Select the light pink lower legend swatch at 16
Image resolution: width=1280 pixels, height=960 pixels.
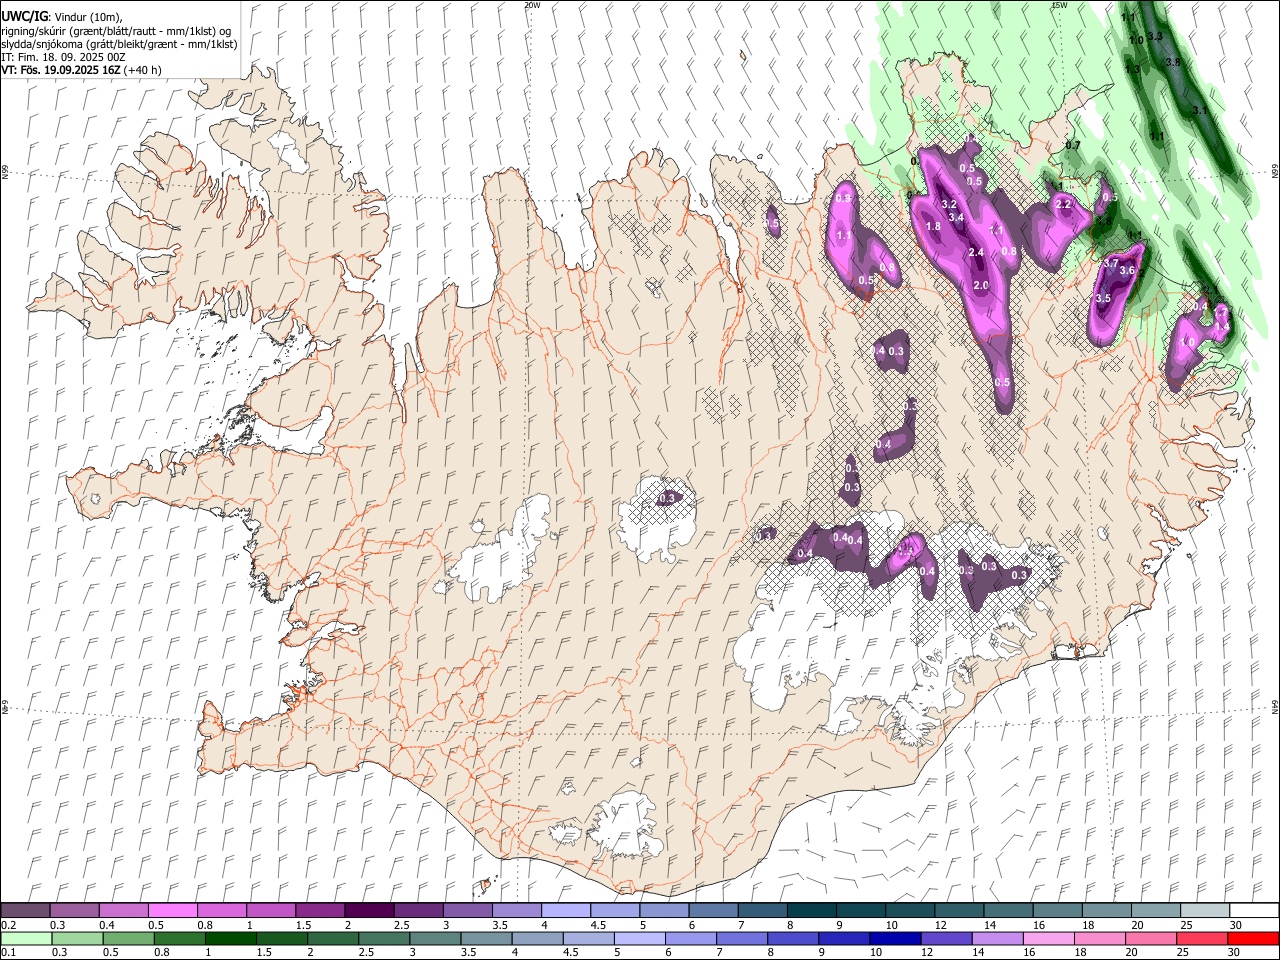click(x=1047, y=939)
